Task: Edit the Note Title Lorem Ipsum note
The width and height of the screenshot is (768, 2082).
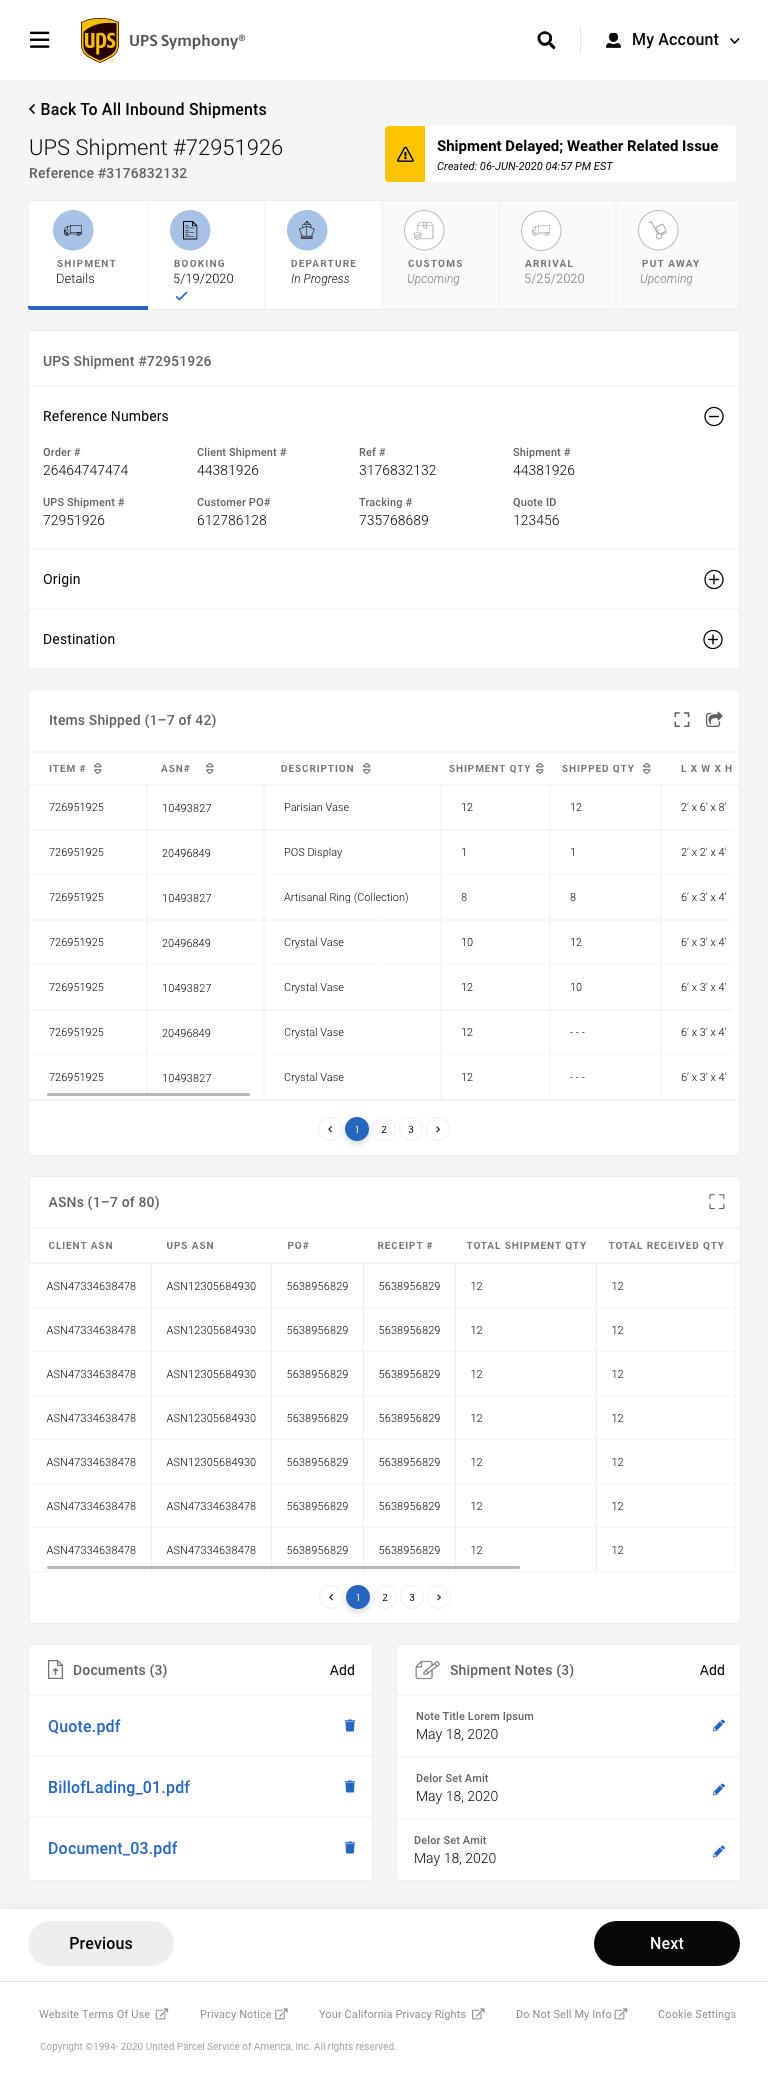Action: [718, 1725]
